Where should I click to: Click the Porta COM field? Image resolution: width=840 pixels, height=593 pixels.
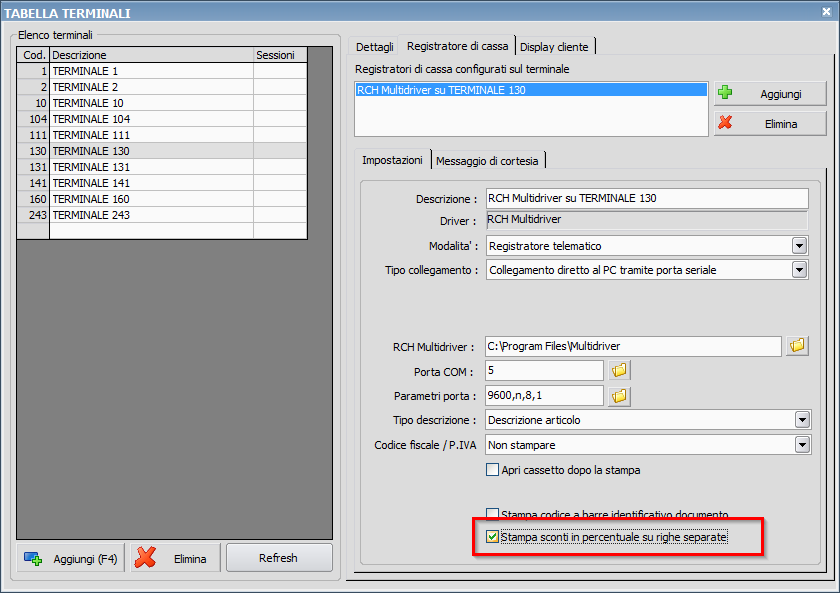click(x=544, y=371)
